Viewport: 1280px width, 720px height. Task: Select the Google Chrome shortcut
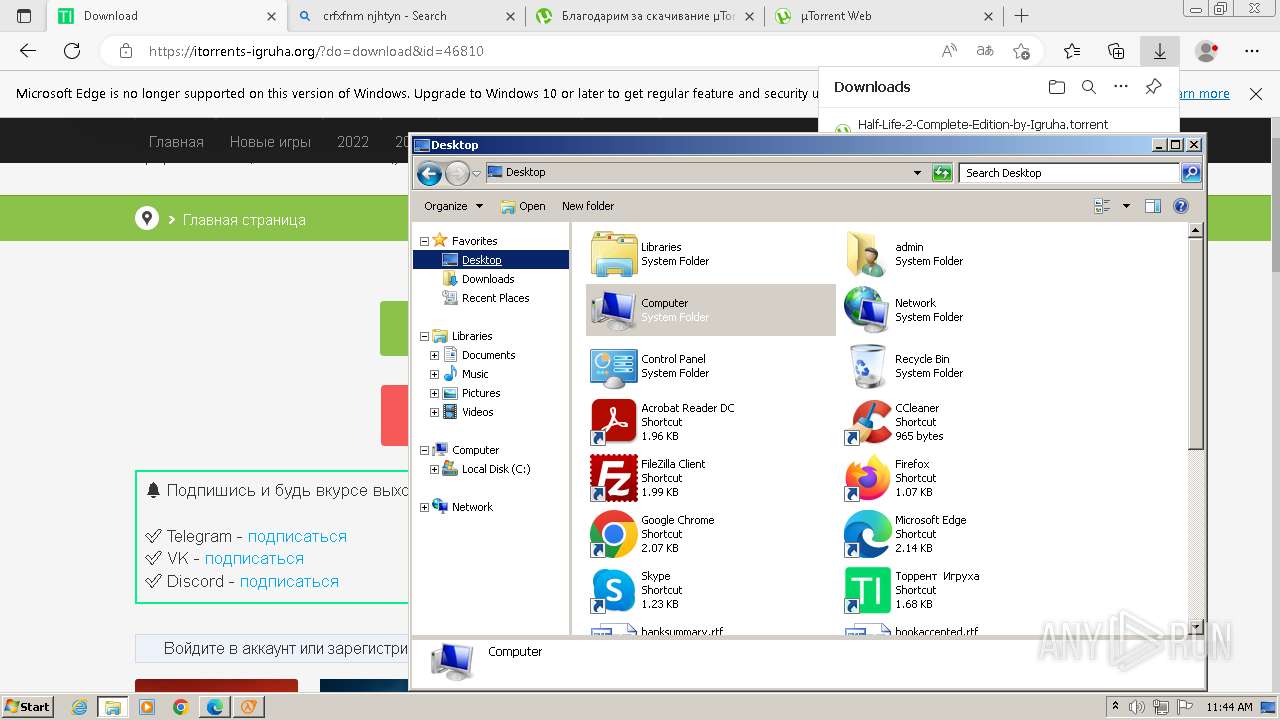pos(613,534)
